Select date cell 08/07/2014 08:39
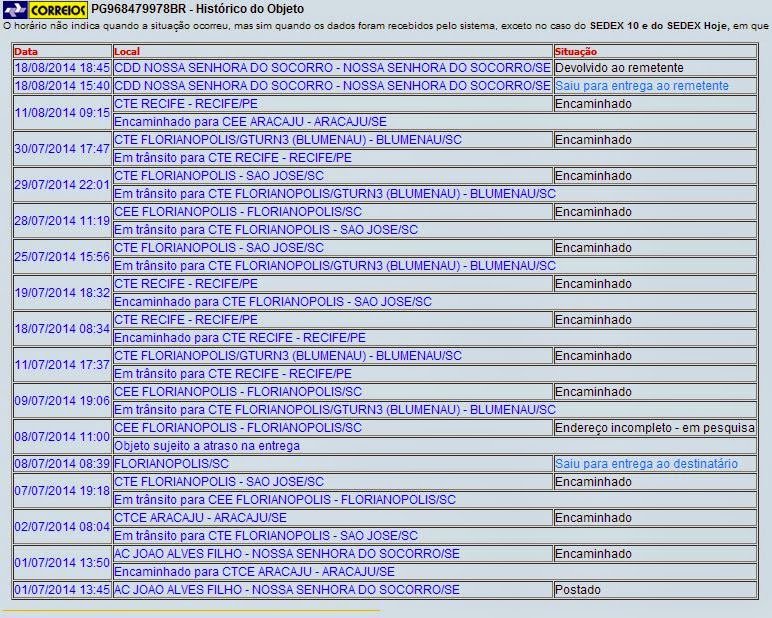This screenshot has width=772, height=618. coord(62,464)
